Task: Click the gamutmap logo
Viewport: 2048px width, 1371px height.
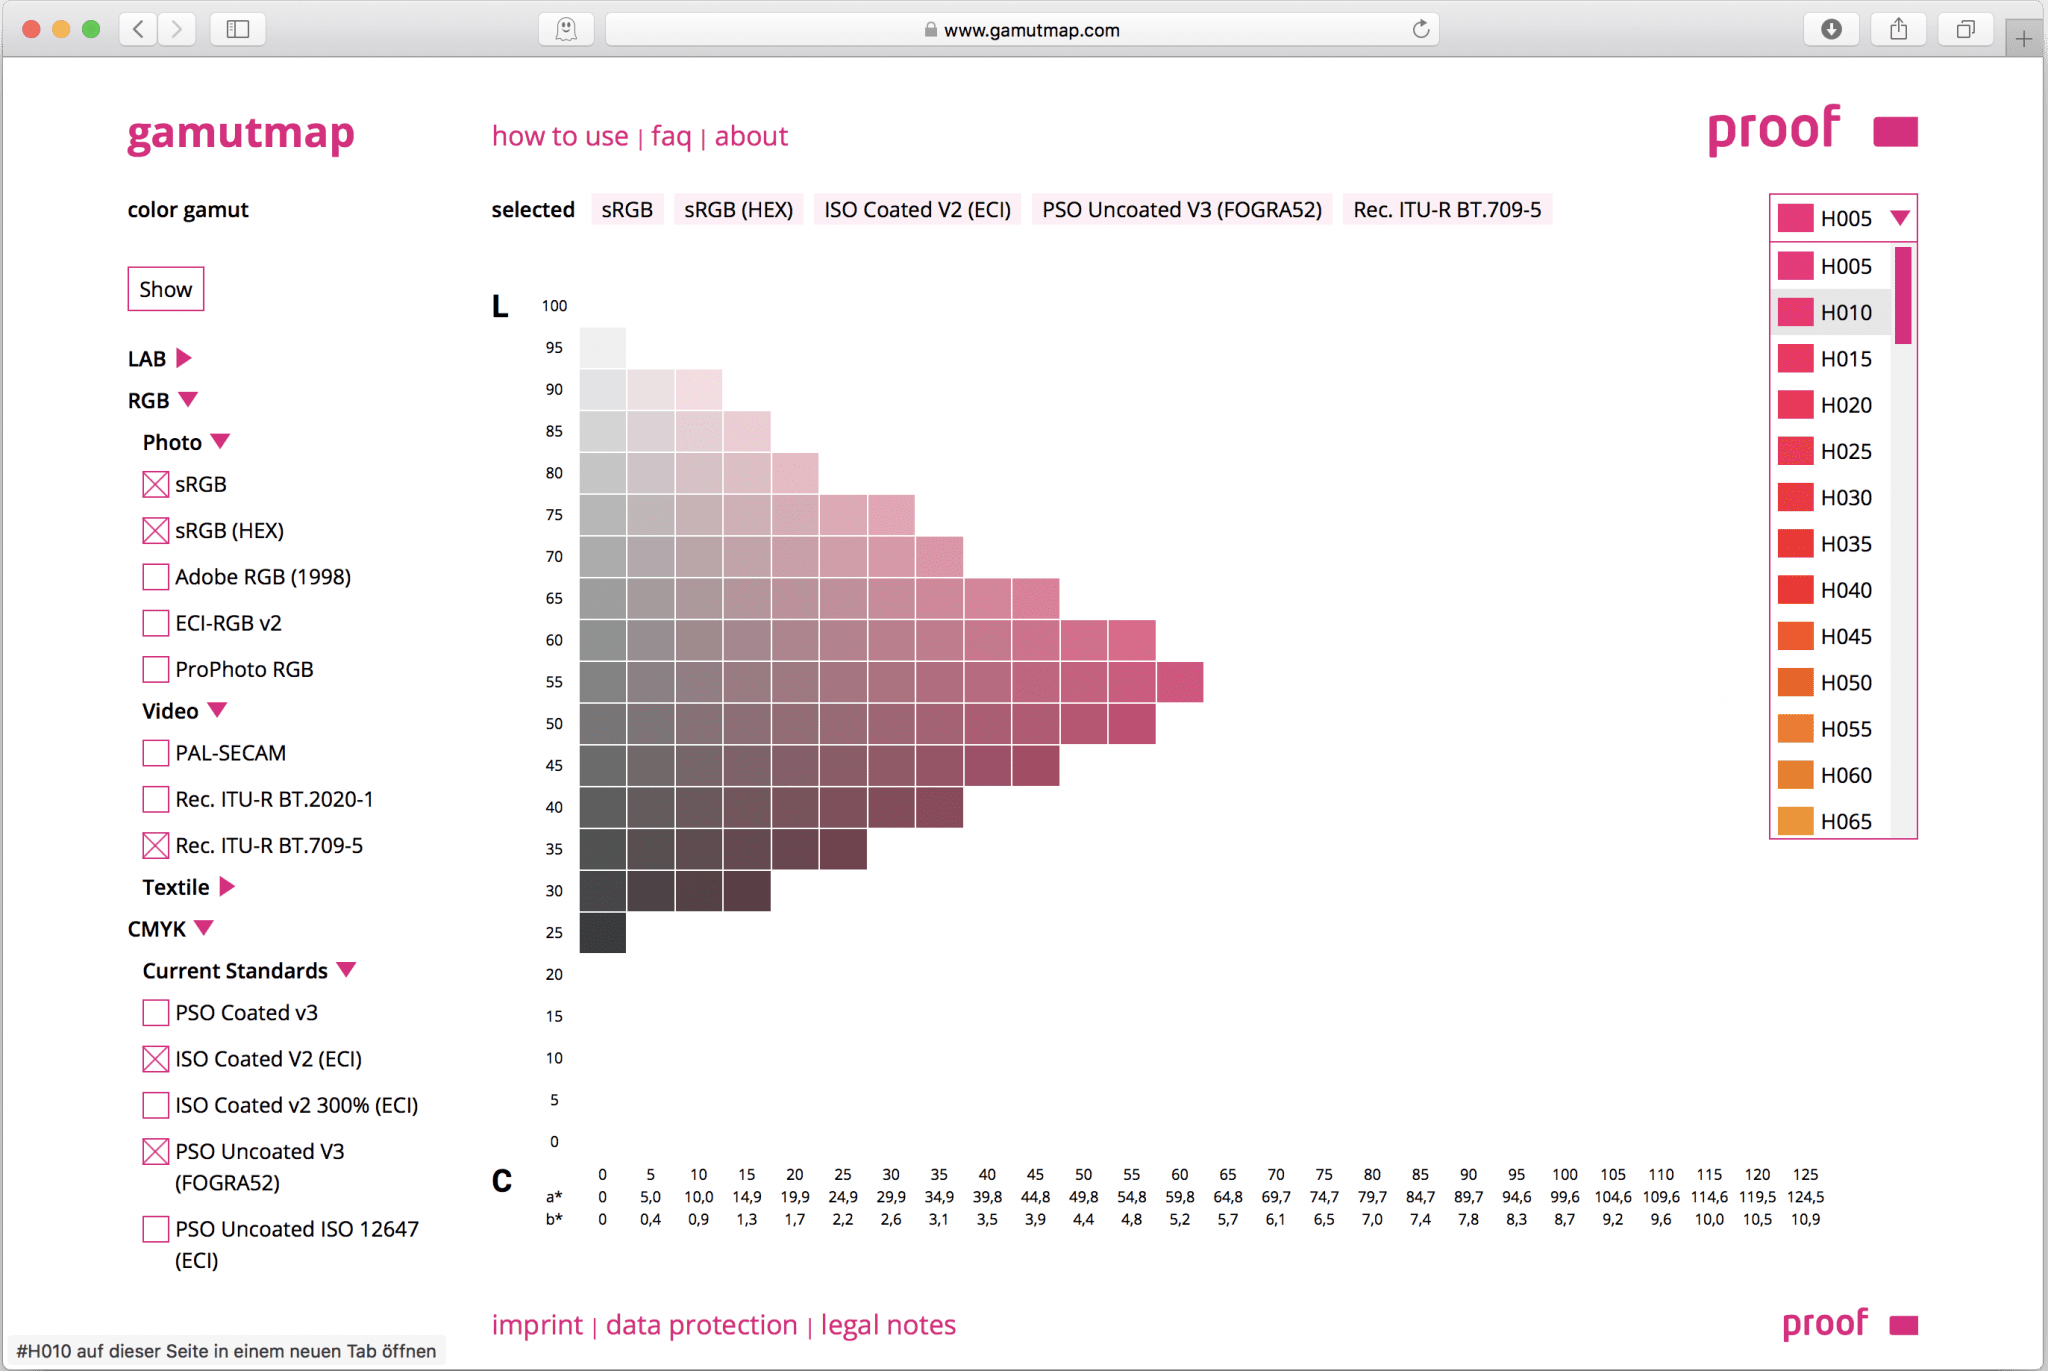Action: [x=240, y=133]
